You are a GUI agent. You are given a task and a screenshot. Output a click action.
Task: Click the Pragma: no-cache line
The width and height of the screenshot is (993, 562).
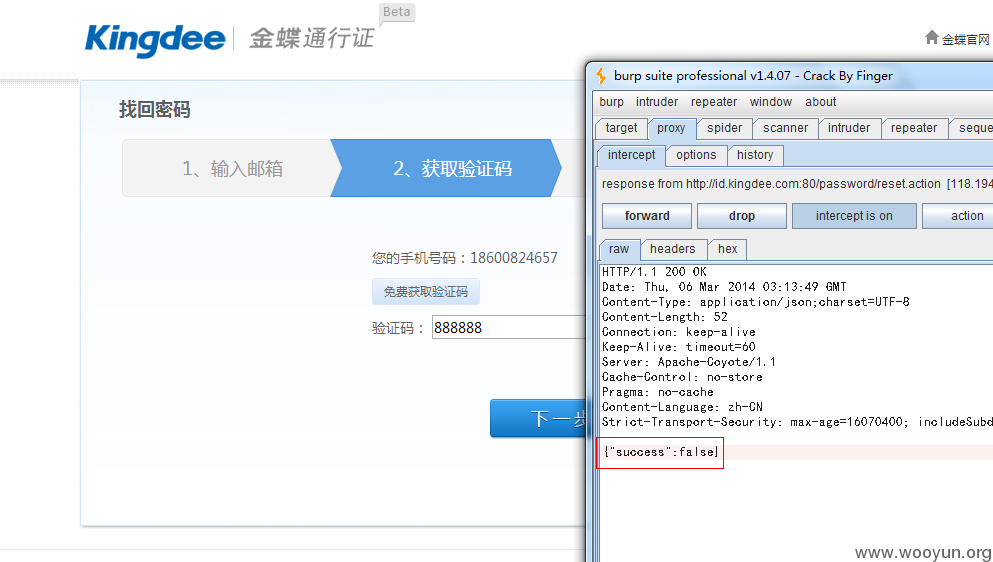click(x=657, y=392)
